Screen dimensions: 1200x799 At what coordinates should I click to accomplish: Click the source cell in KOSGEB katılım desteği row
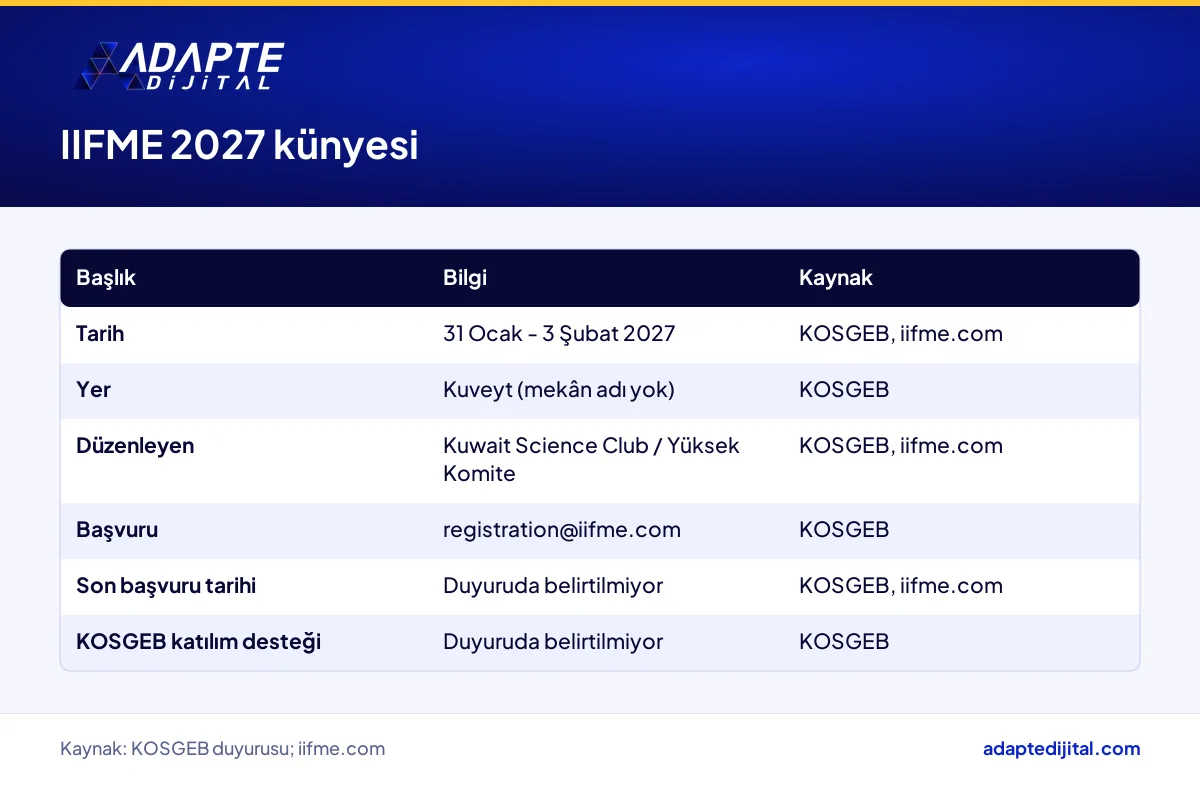(x=844, y=642)
